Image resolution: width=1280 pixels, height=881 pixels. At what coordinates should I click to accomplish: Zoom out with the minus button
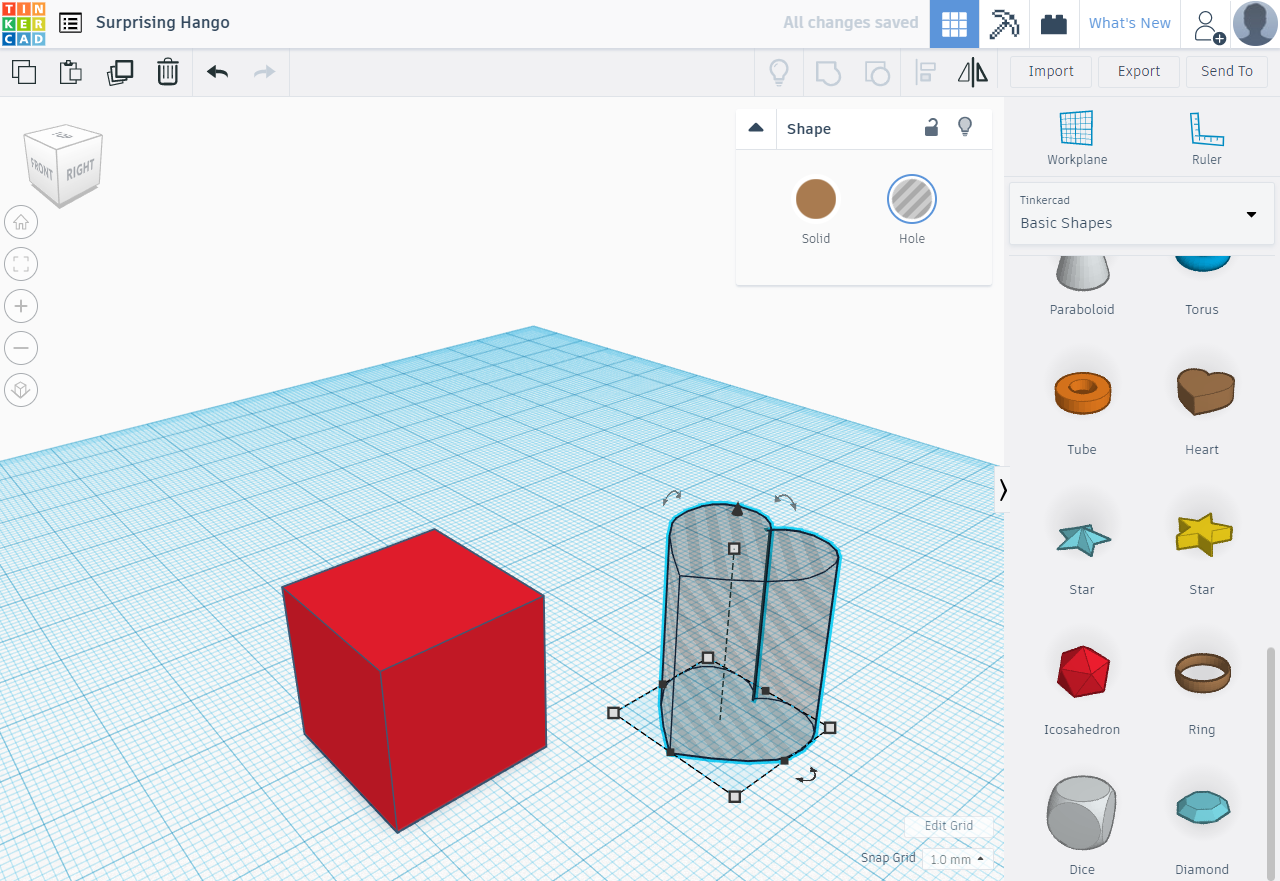pos(21,348)
